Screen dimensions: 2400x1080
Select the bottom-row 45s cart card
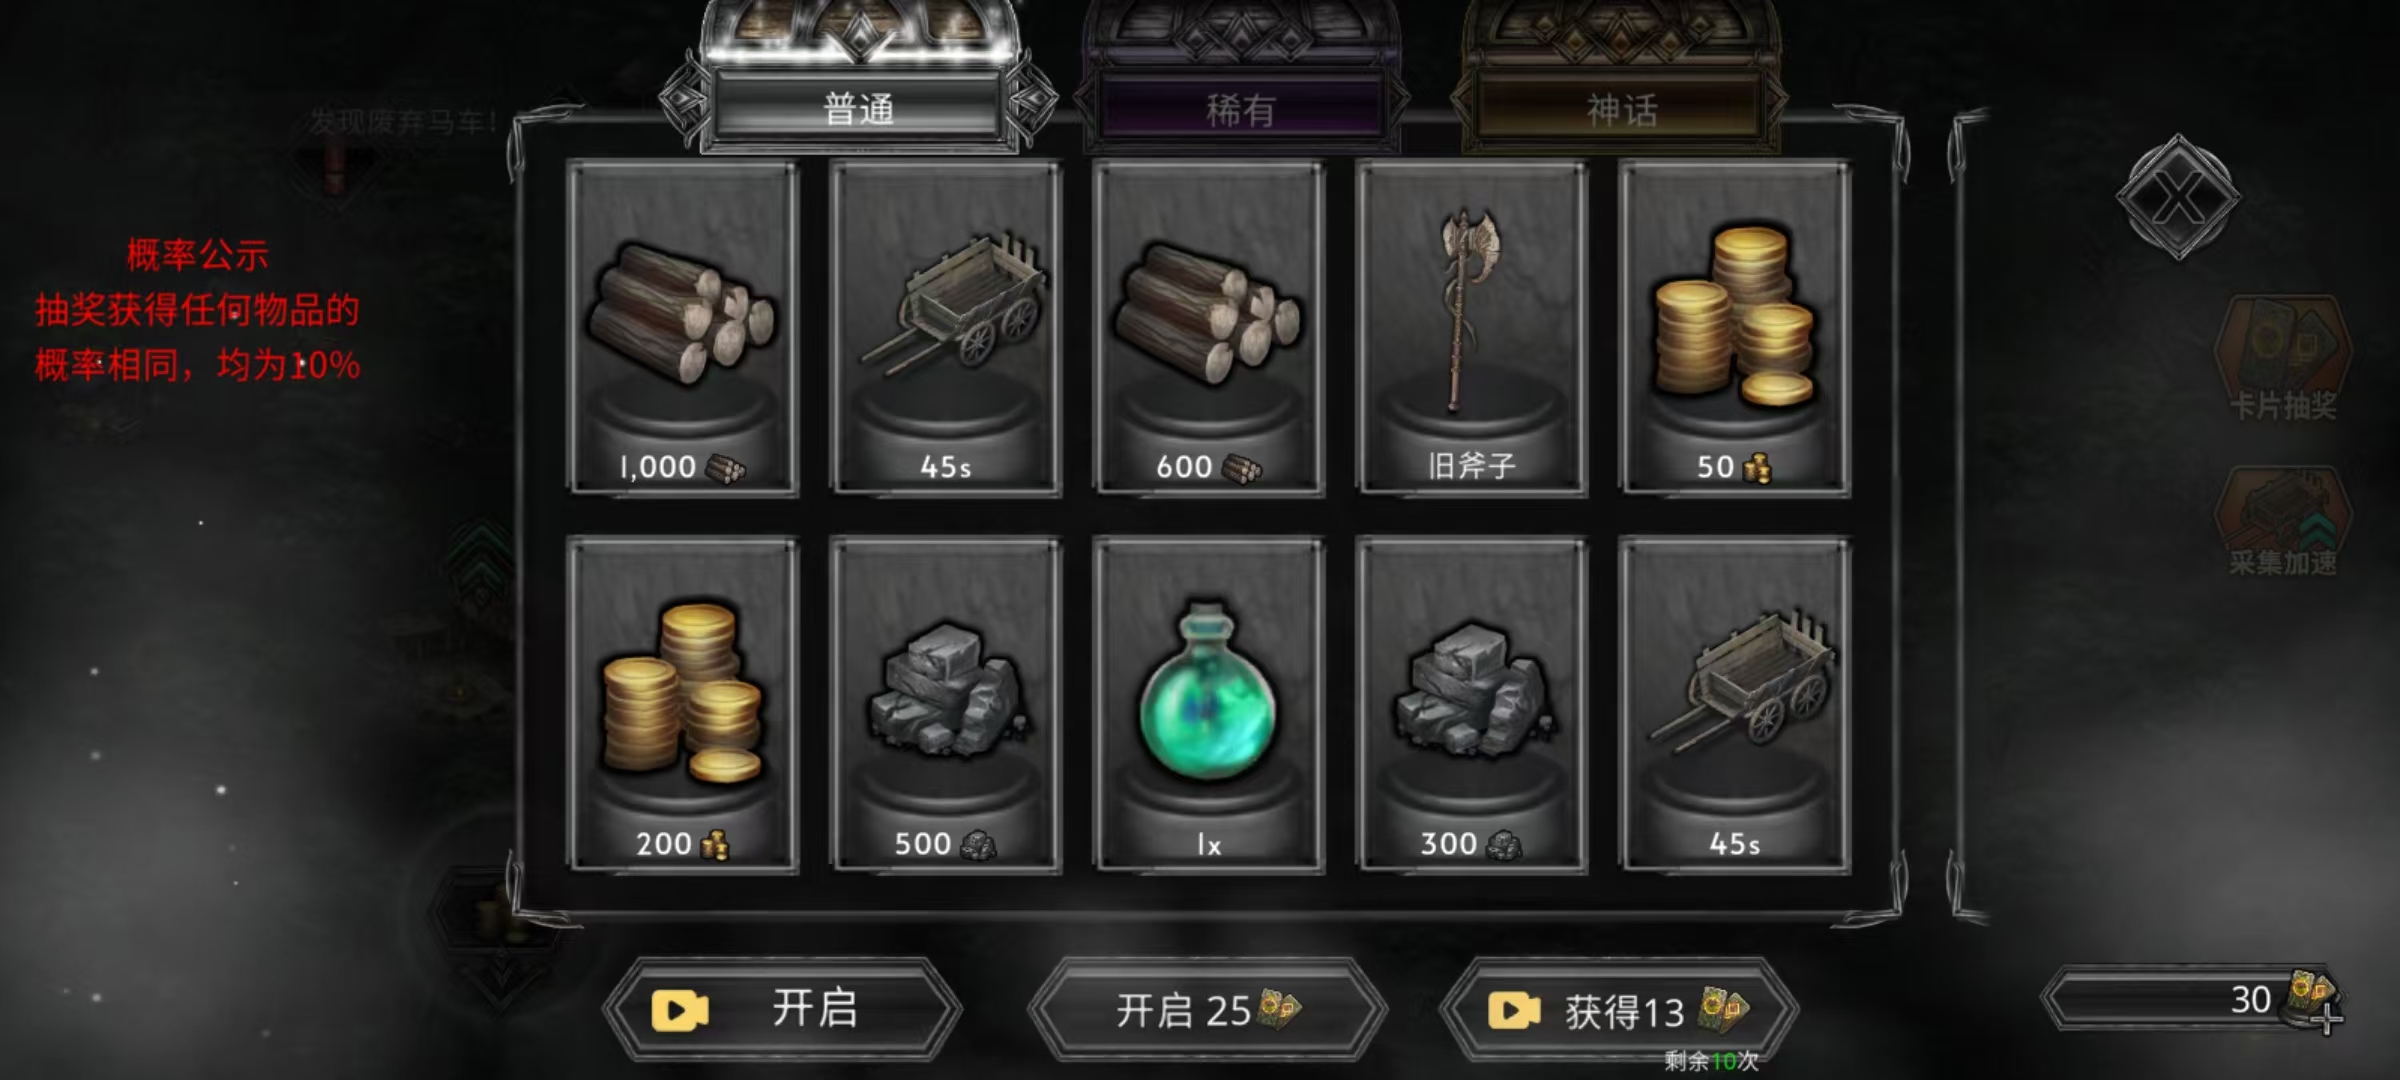point(1734,705)
